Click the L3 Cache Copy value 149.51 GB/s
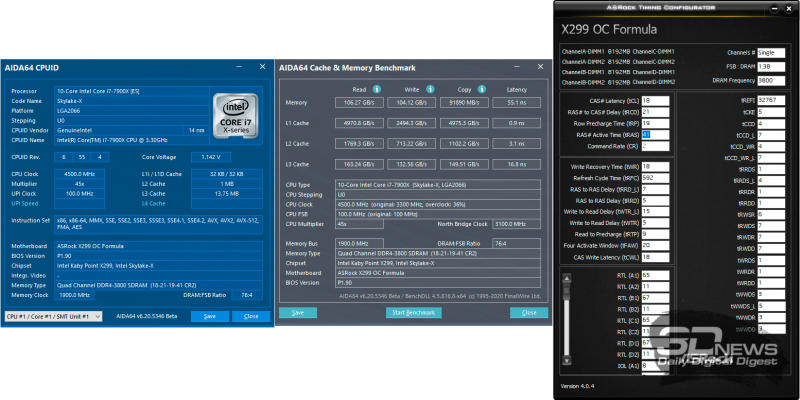Image resolution: width=800 pixels, height=400 pixels. point(464,164)
